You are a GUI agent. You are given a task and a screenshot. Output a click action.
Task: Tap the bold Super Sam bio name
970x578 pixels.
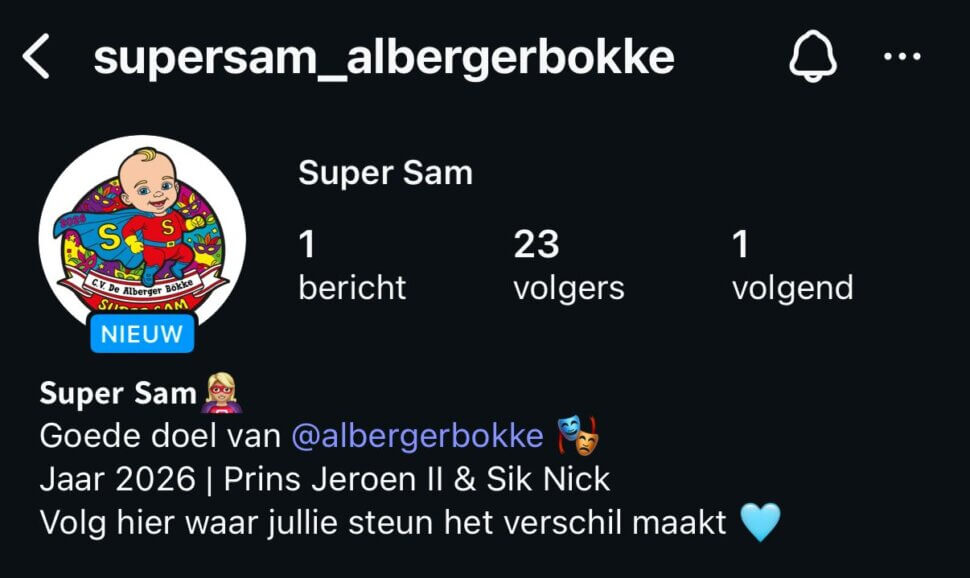click(118, 393)
